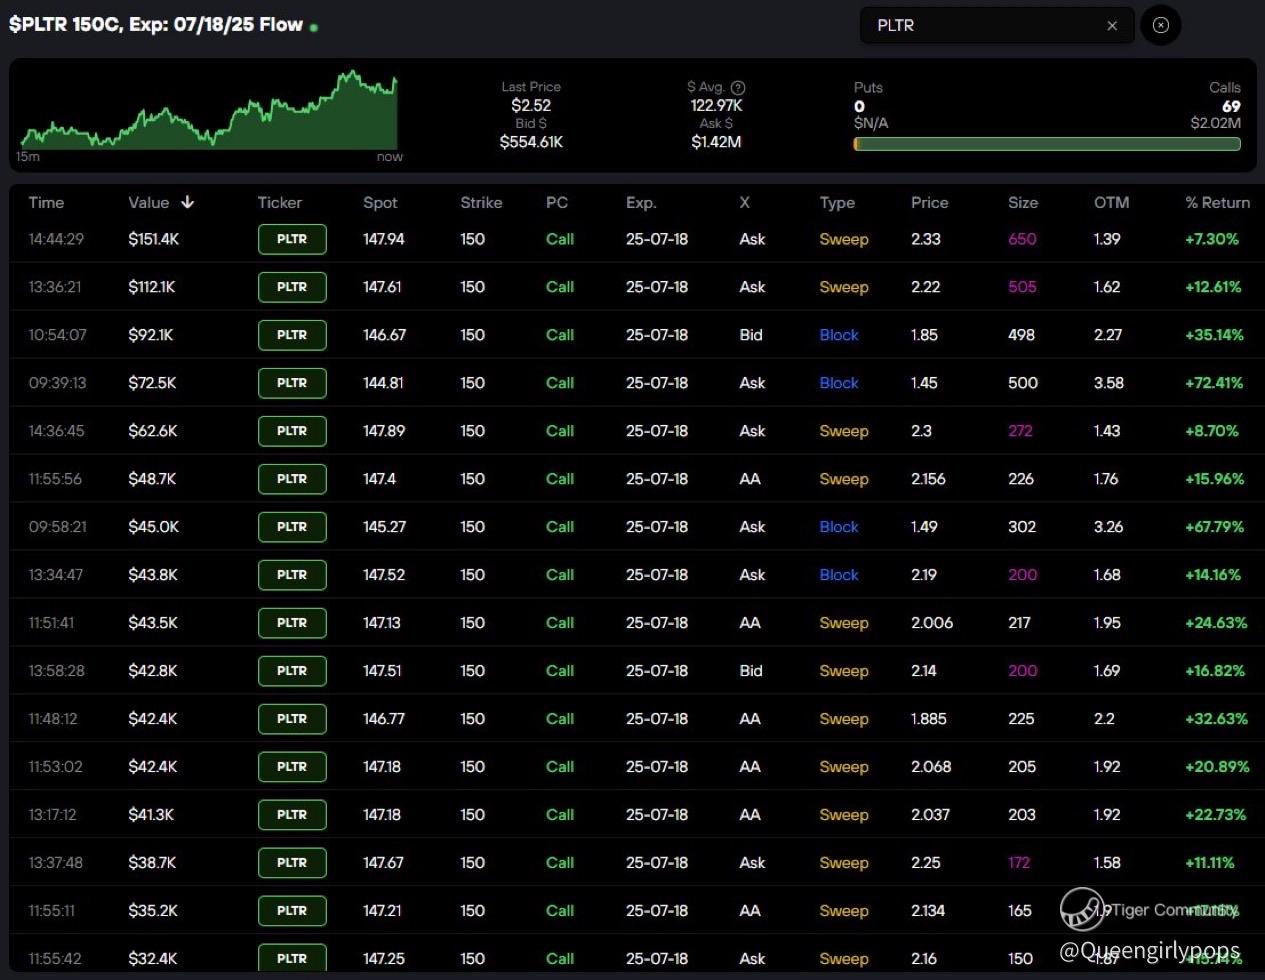The image size is (1265, 980).
Task: Sort table by % Return column header
Action: (x=1217, y=202)
